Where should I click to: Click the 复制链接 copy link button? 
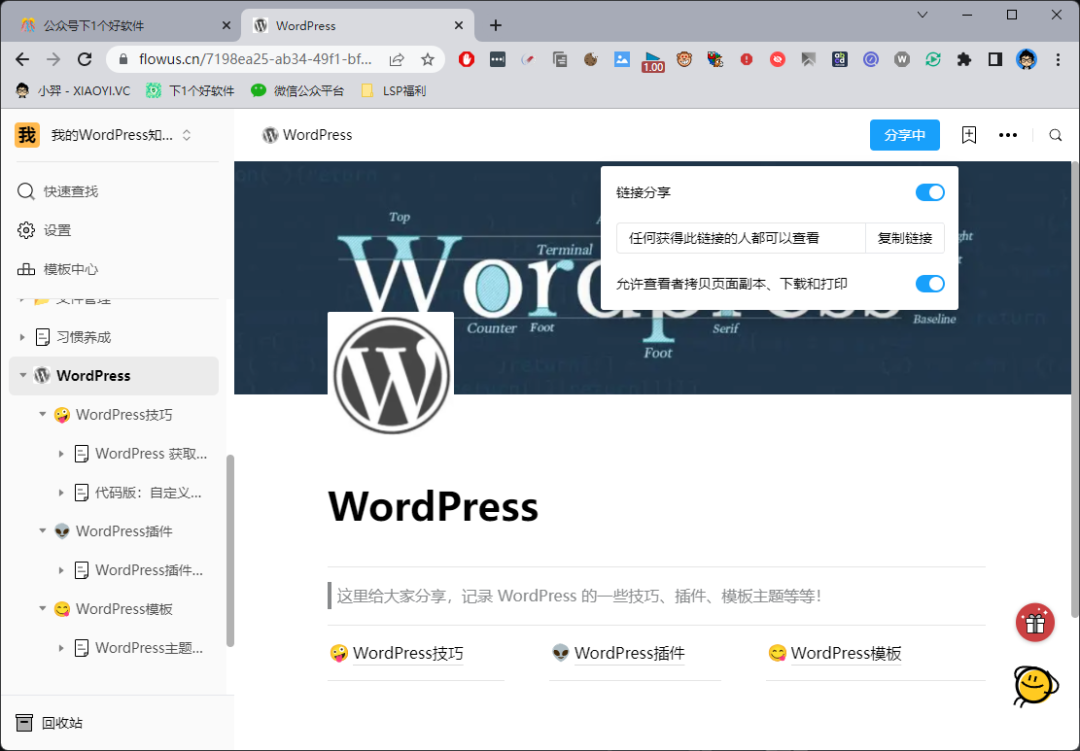tap(904, 238)
